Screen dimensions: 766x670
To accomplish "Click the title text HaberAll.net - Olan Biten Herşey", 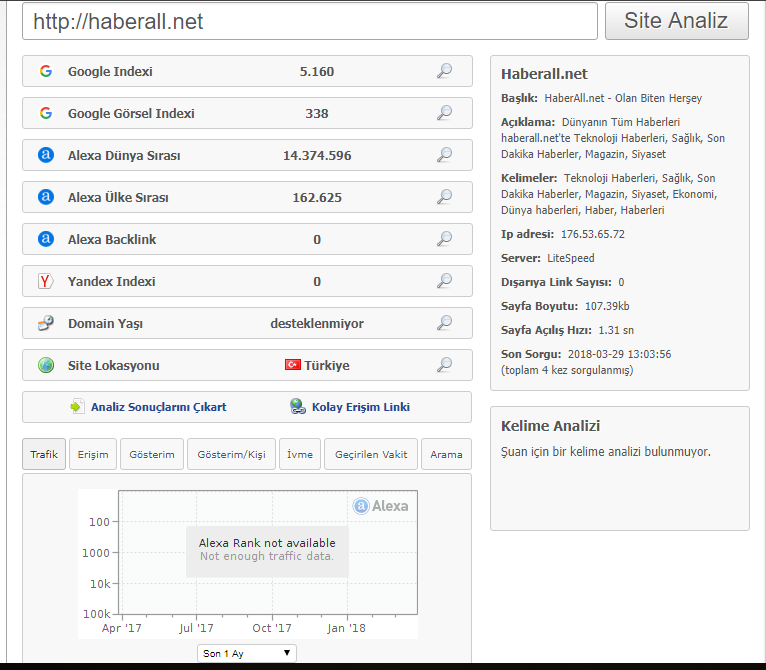I will pos(623,98).
